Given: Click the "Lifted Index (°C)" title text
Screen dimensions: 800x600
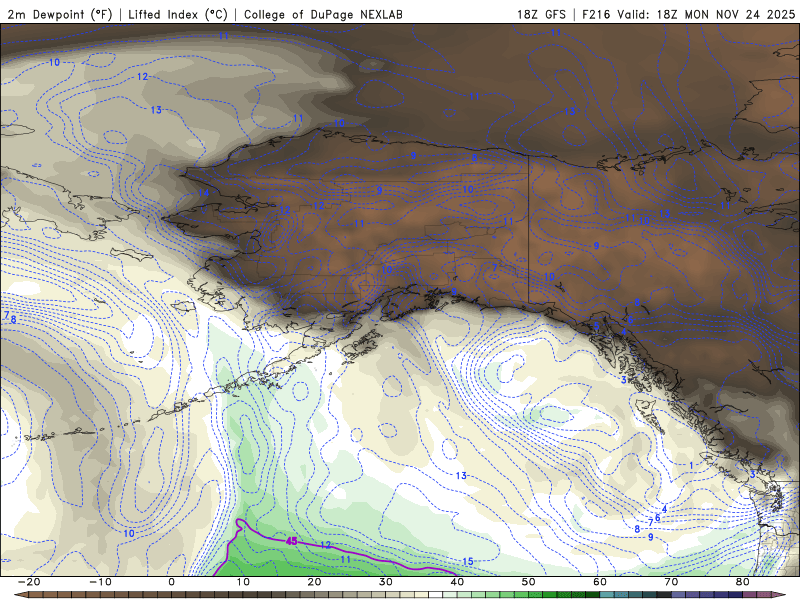Looking at the screenshot, I should tap(178, 14).
